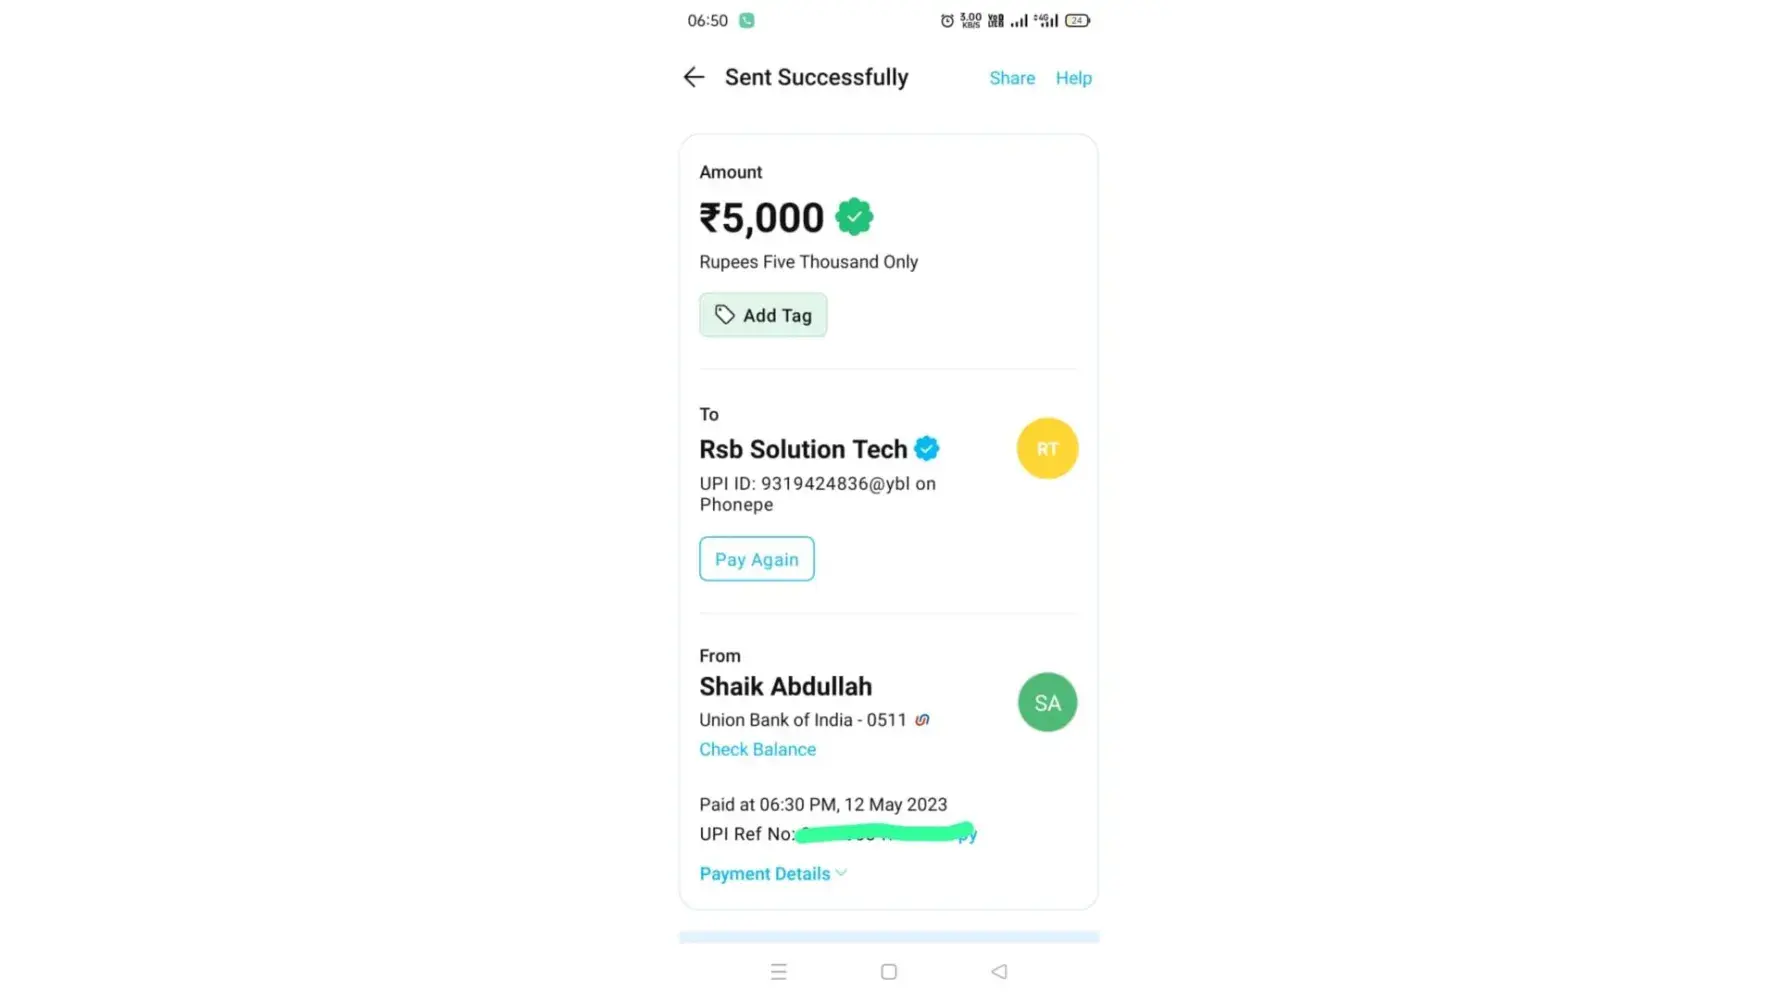Open the Share option

click(x=1012, y=78)
